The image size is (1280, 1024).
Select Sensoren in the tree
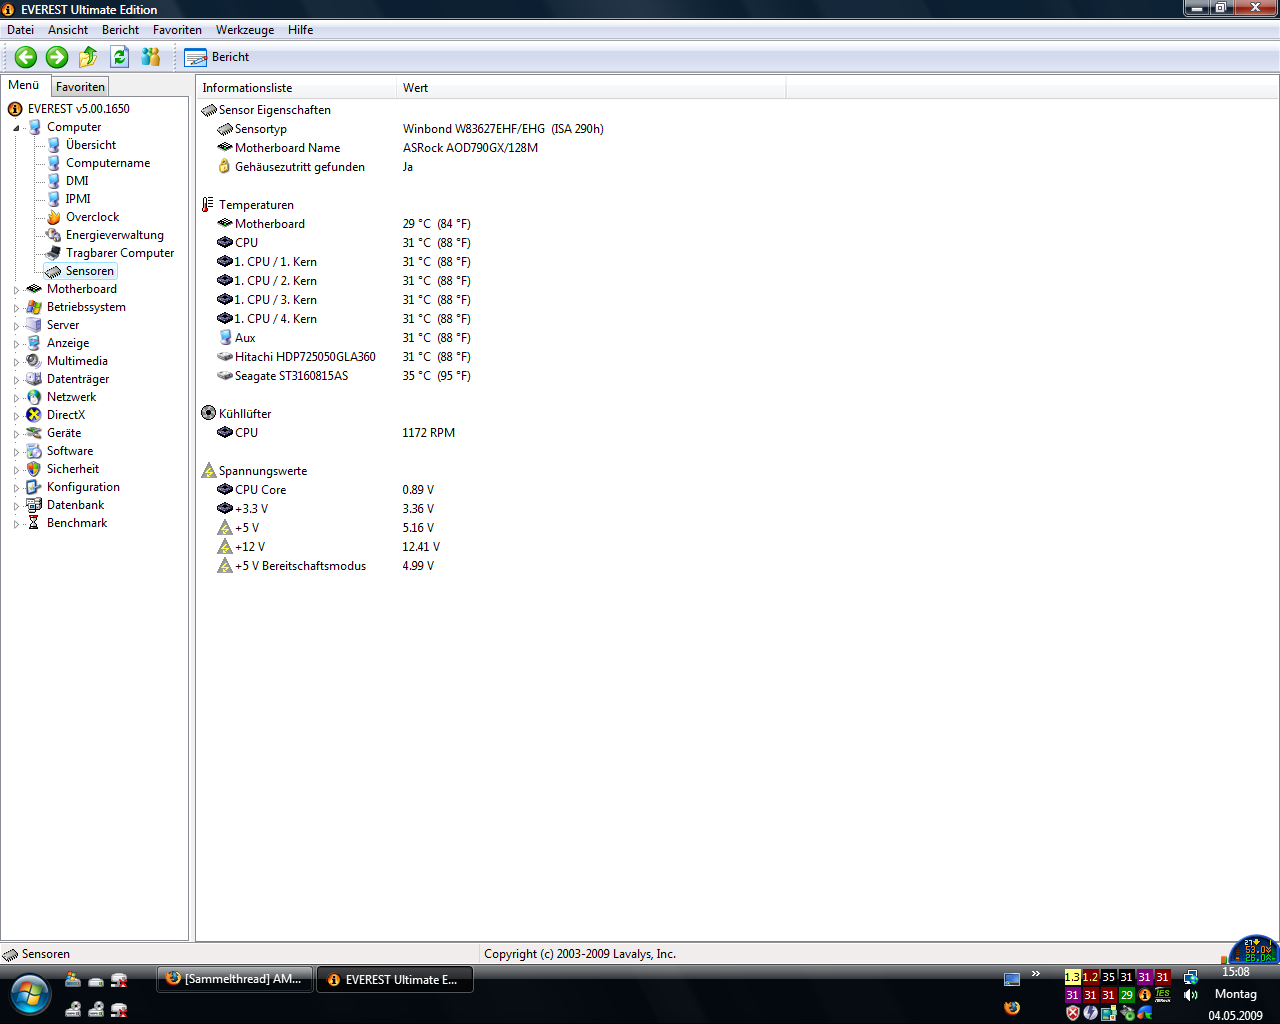tap(90, 271)
